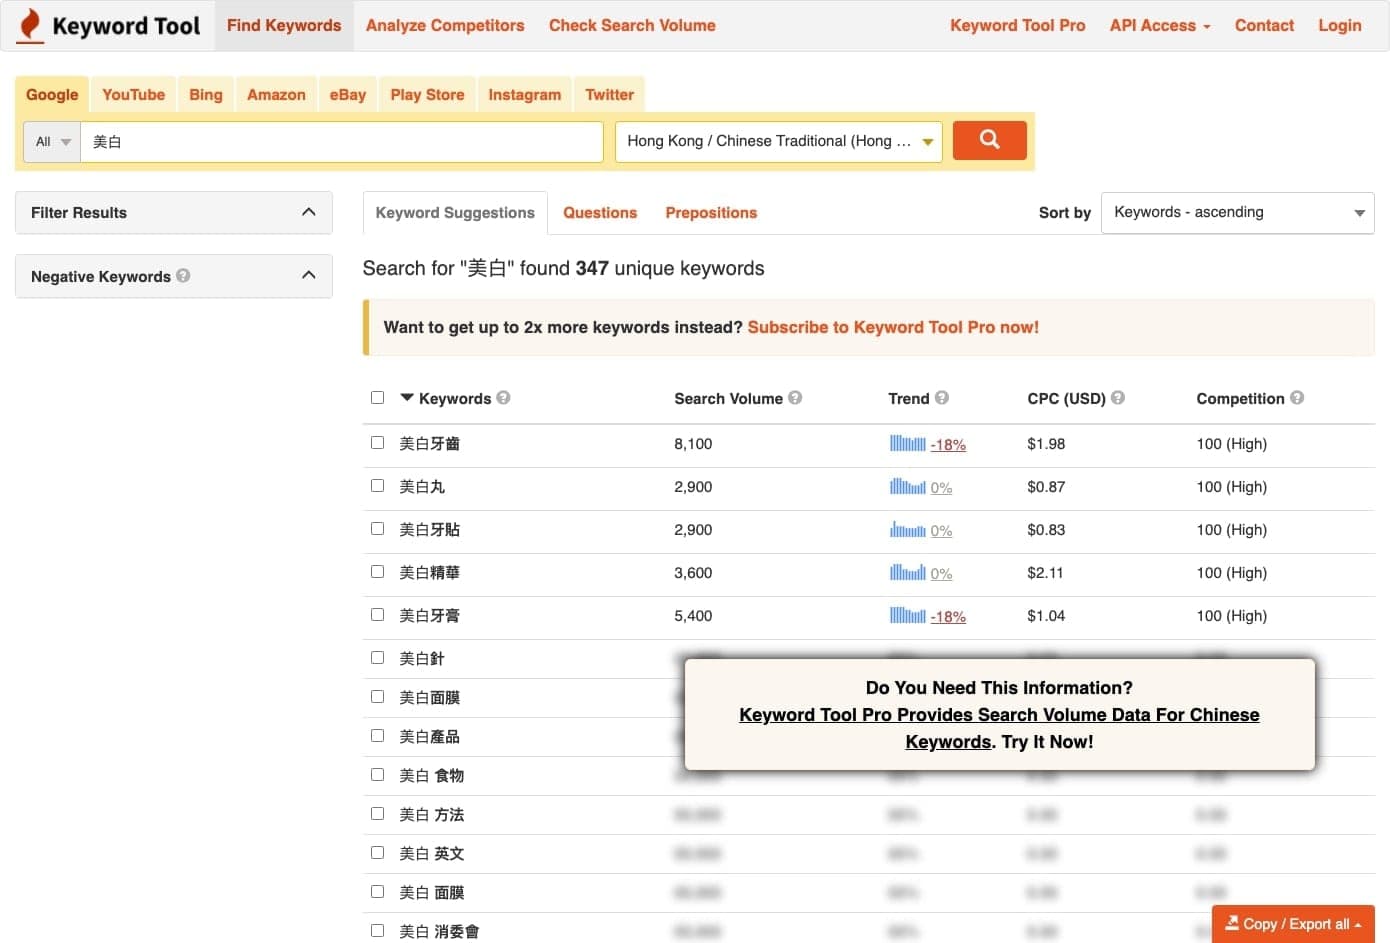Check the 美白牙膏 row checkbox

377,614
